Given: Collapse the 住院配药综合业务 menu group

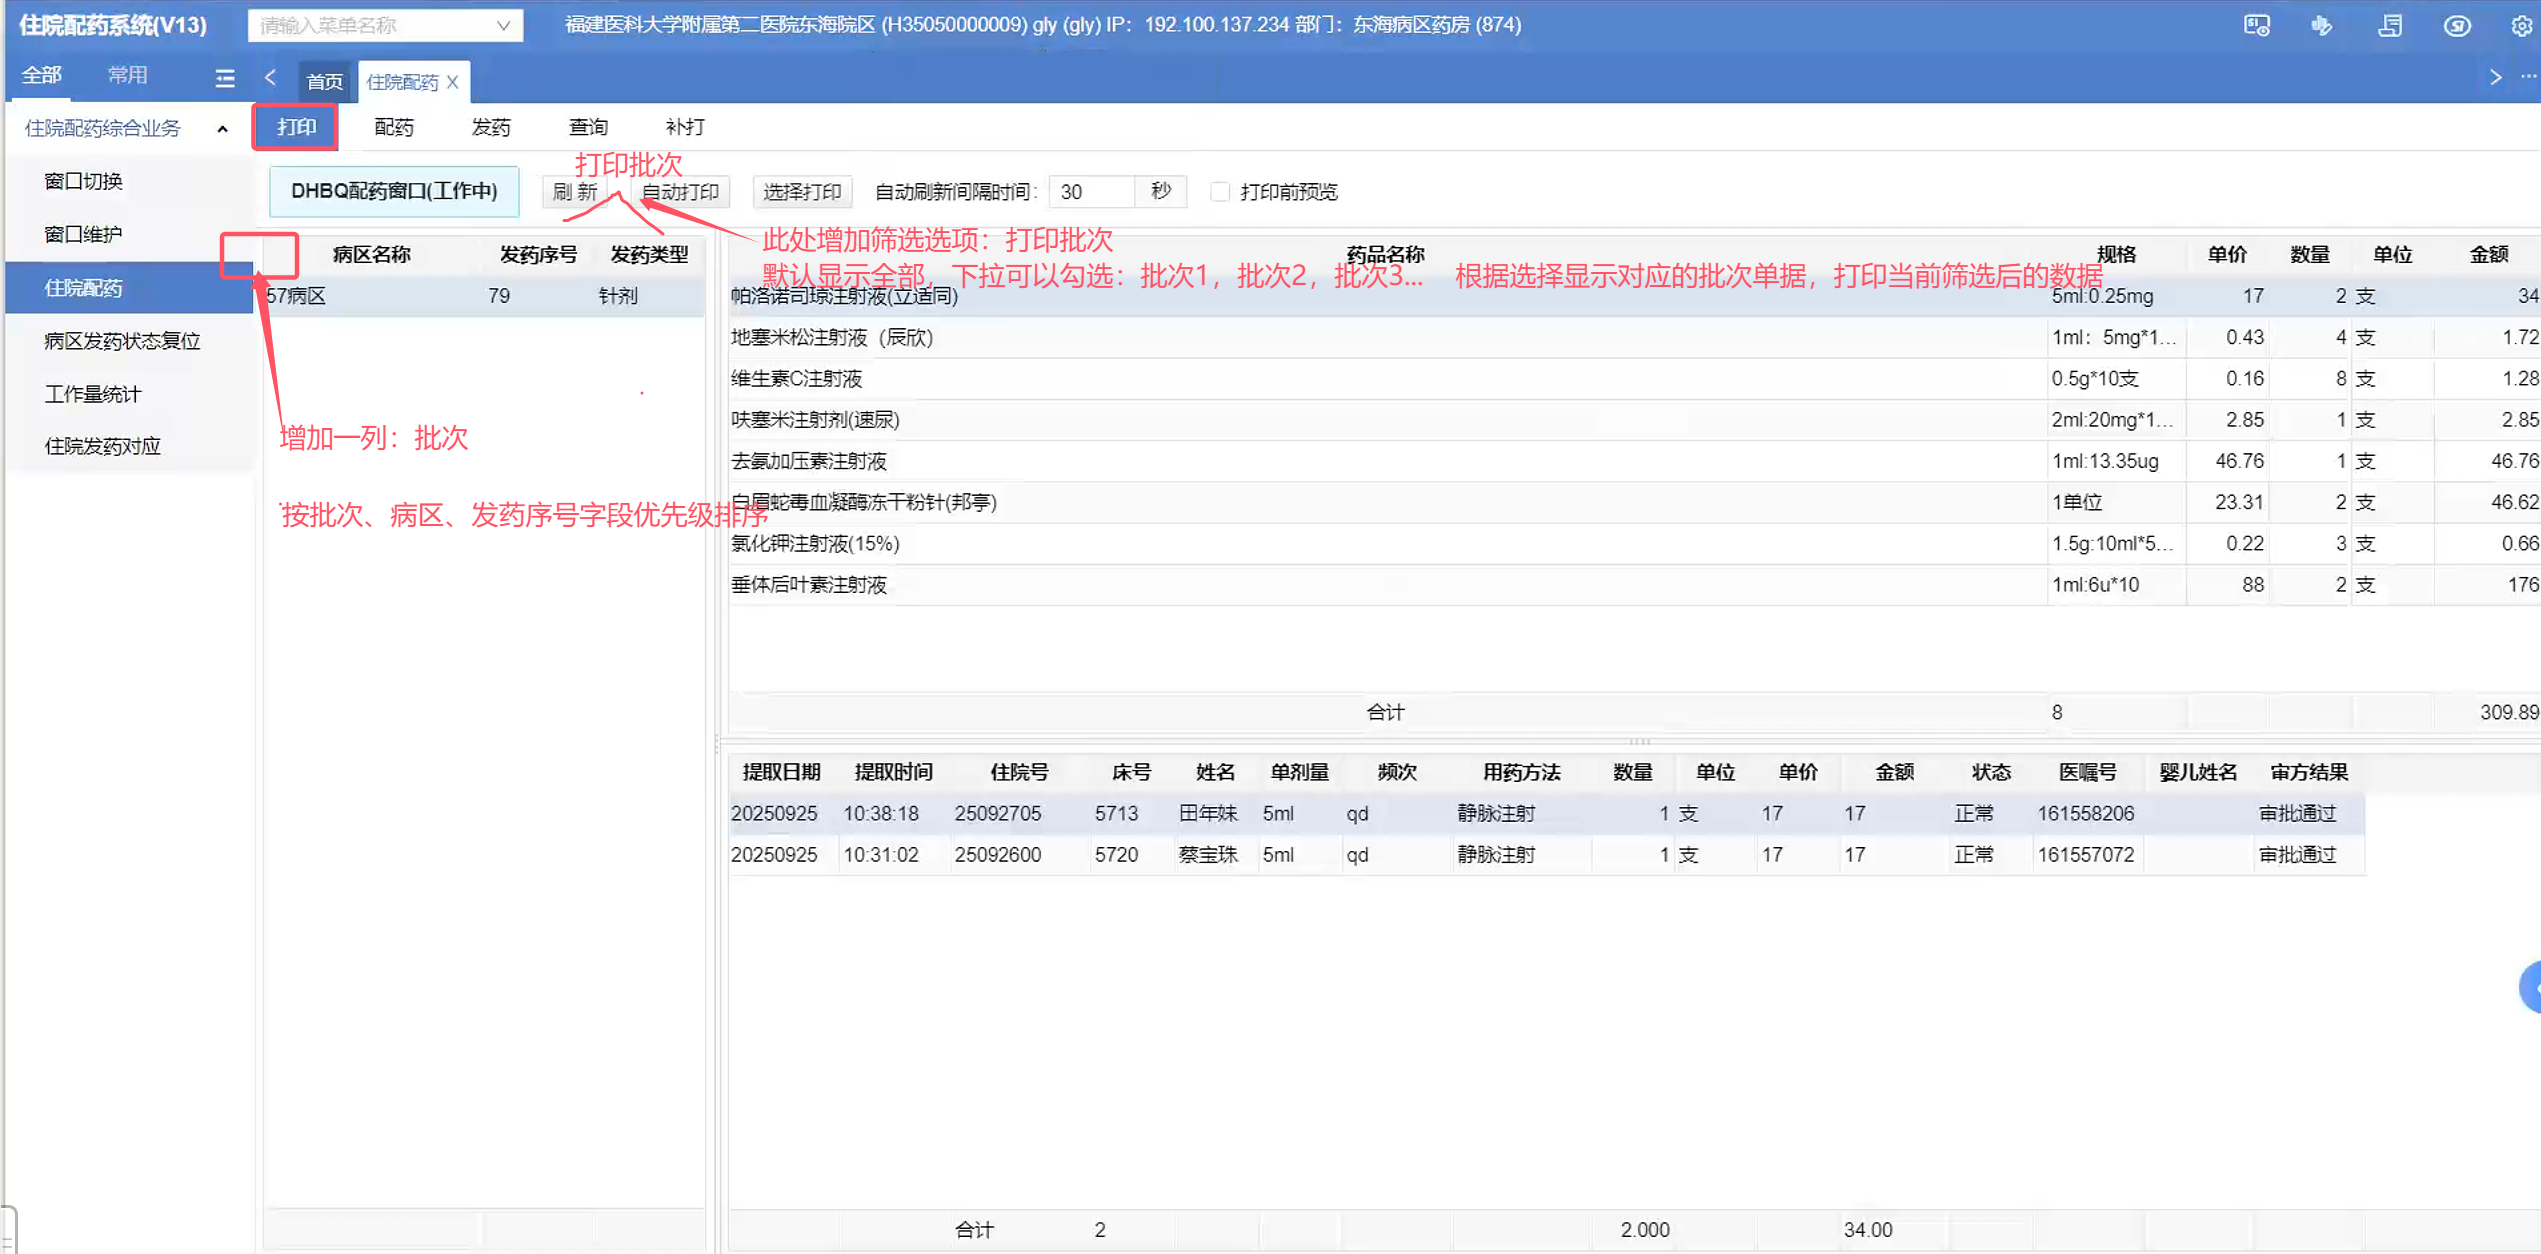Looking at the screenshot, I should pos(222,129).
